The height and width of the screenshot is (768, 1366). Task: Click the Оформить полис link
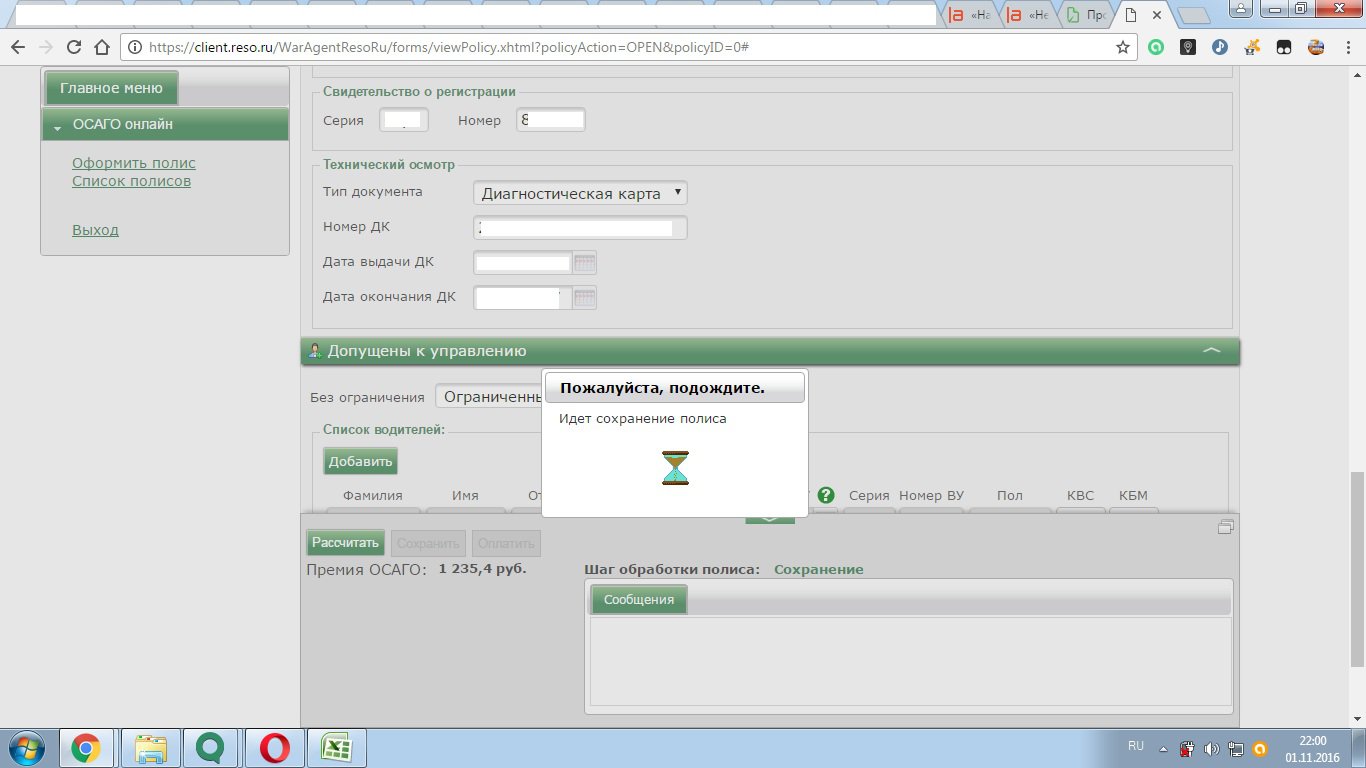[134, 163]
